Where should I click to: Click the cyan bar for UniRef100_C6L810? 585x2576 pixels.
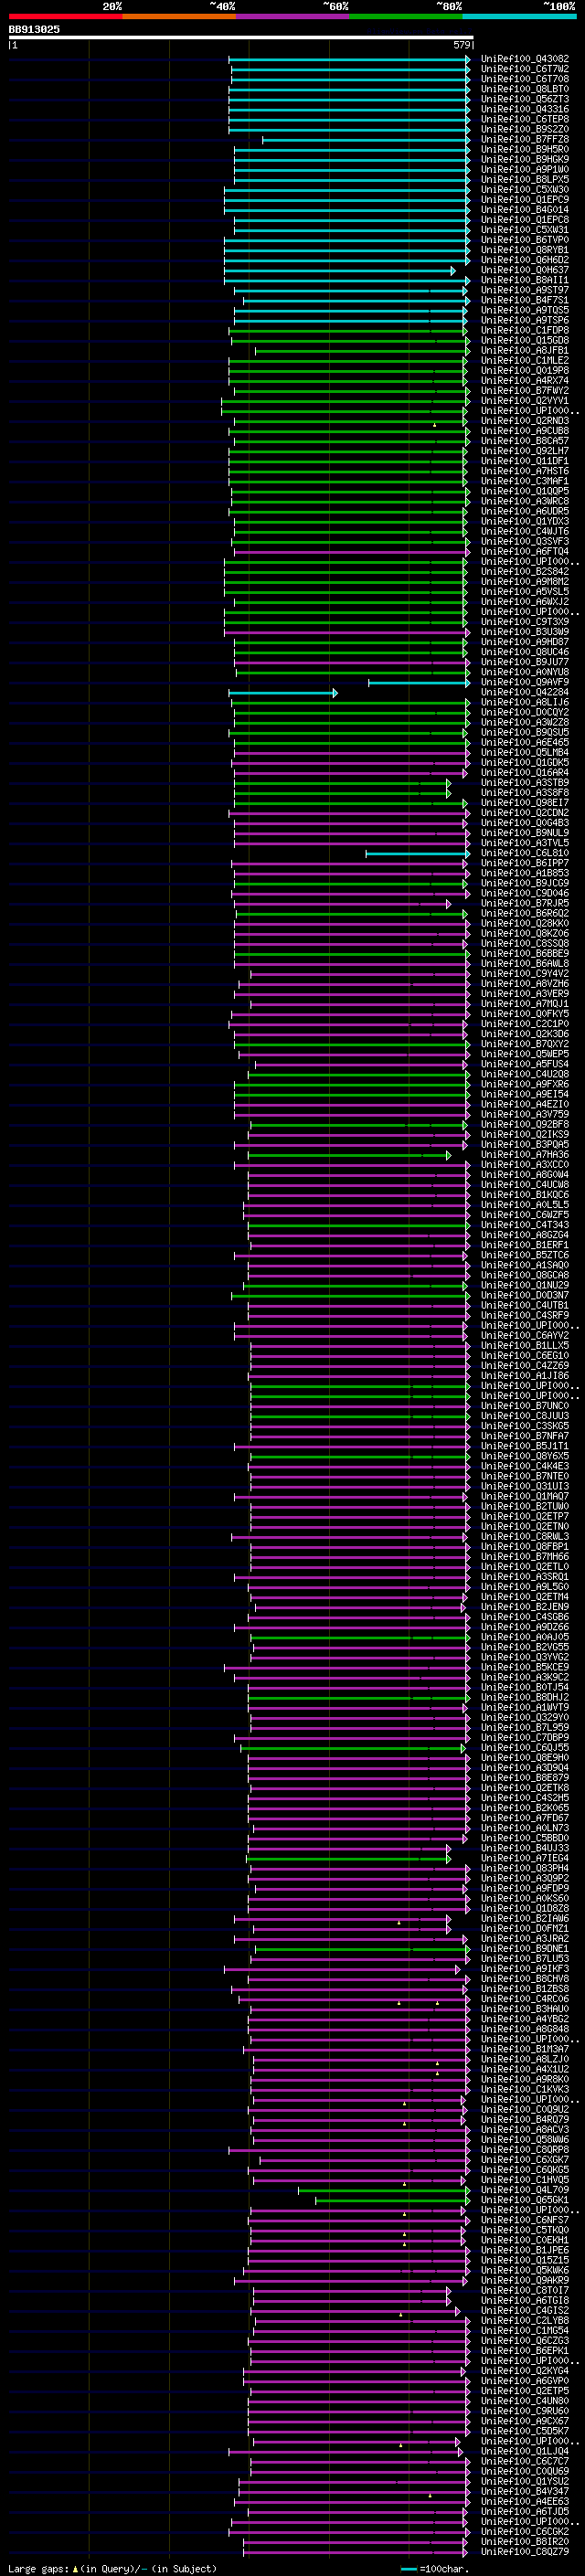pyautogui.click(x=417, y=854)
